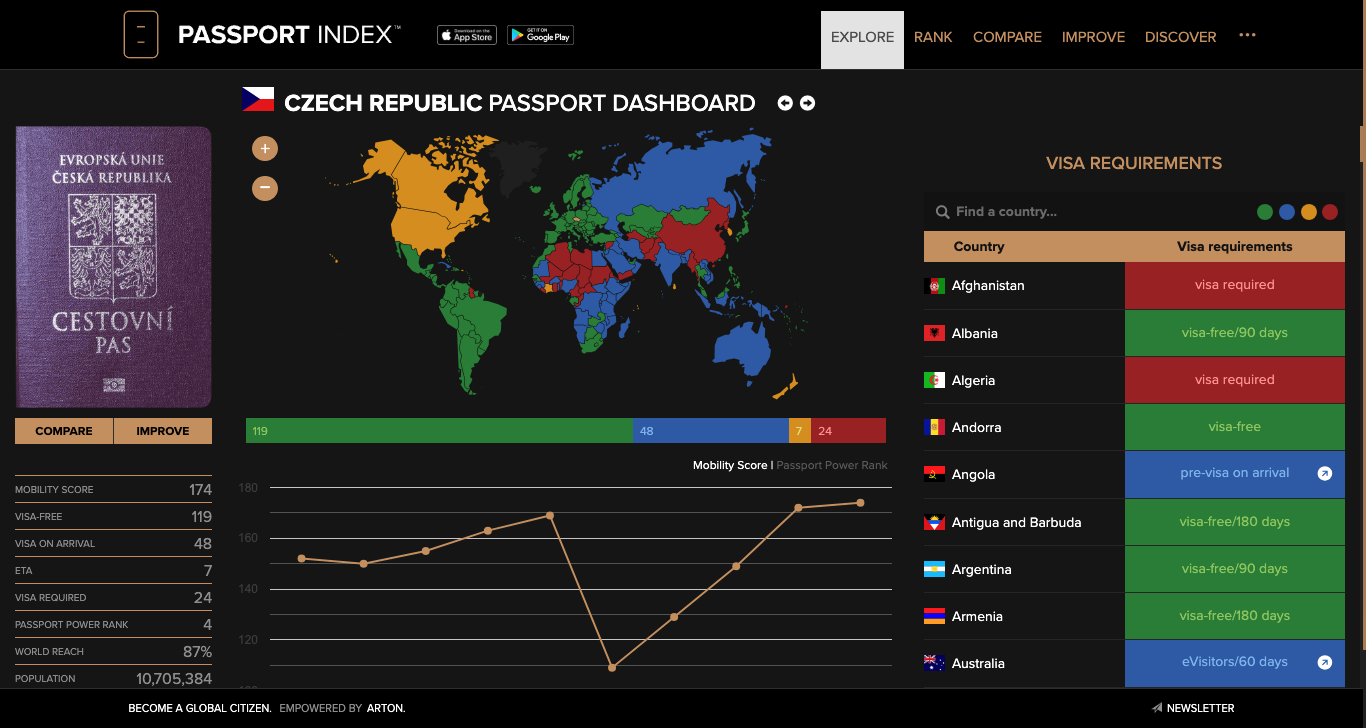1366x728 pixels.
Task: Click the chart's lowest data point
Action: coord(612,667)
